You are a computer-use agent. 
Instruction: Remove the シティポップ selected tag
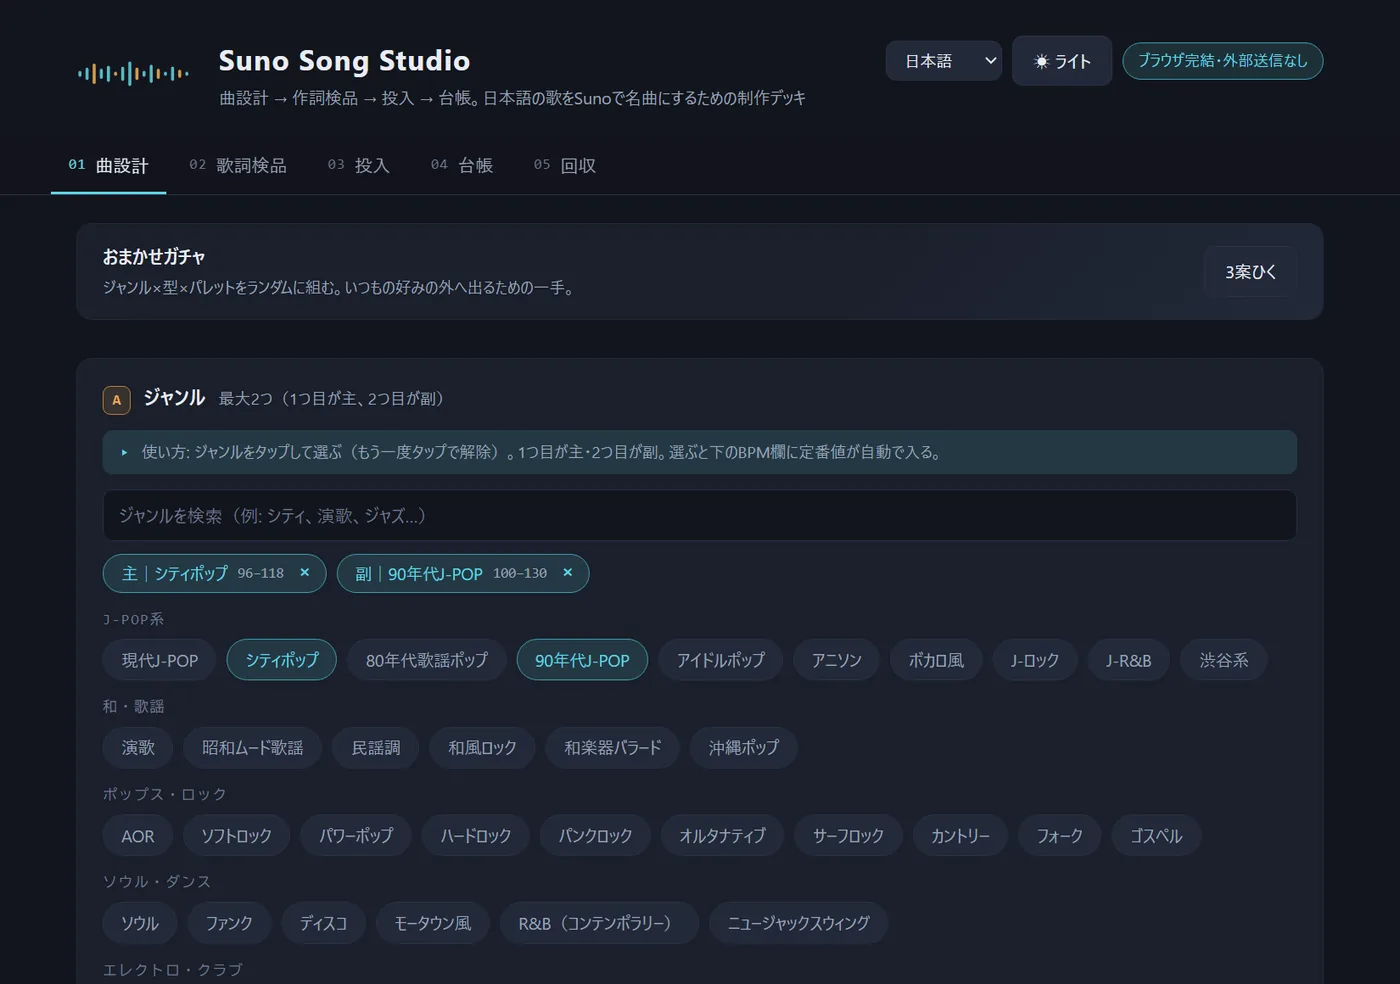(305, 573)
